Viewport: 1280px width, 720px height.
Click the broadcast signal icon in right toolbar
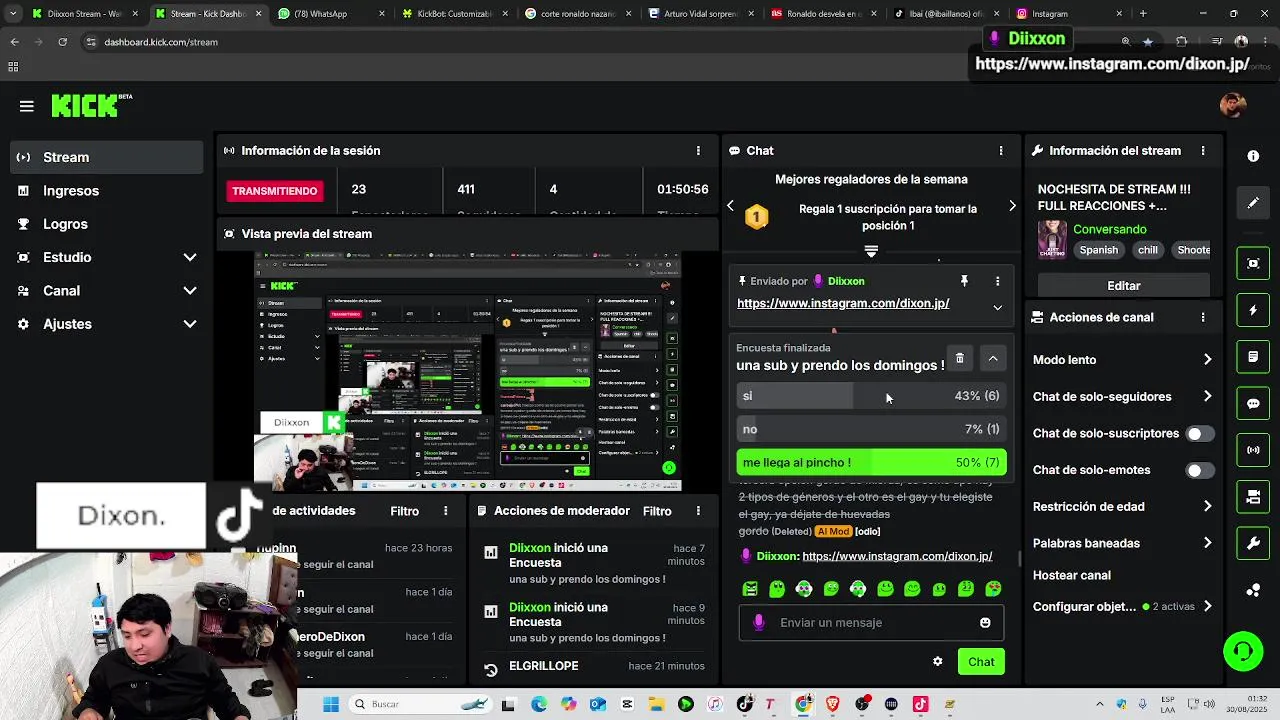point(1253,450)
